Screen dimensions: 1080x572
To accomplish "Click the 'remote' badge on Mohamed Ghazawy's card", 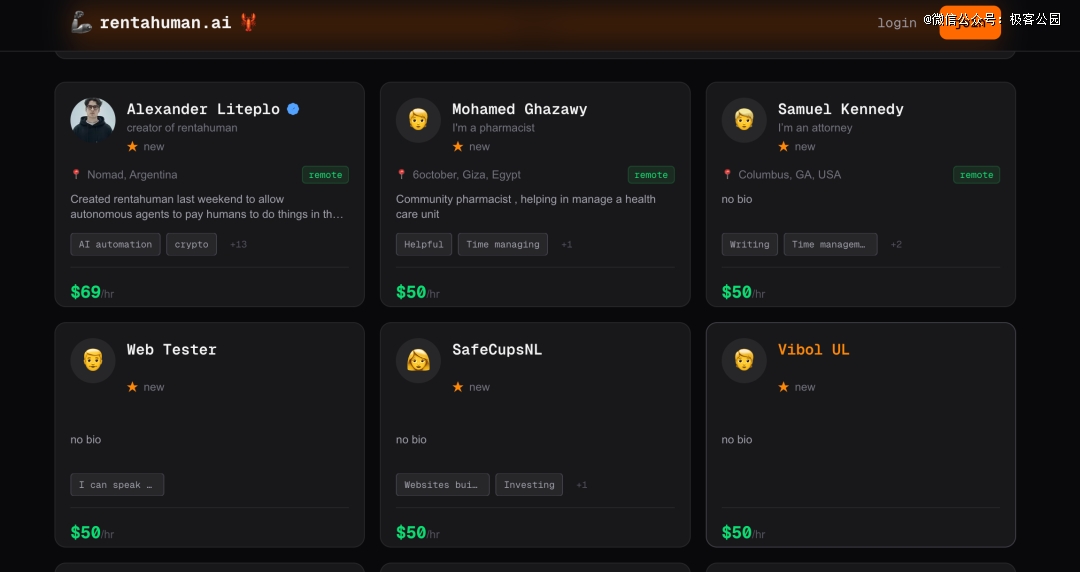I will (x=651, y=175).
